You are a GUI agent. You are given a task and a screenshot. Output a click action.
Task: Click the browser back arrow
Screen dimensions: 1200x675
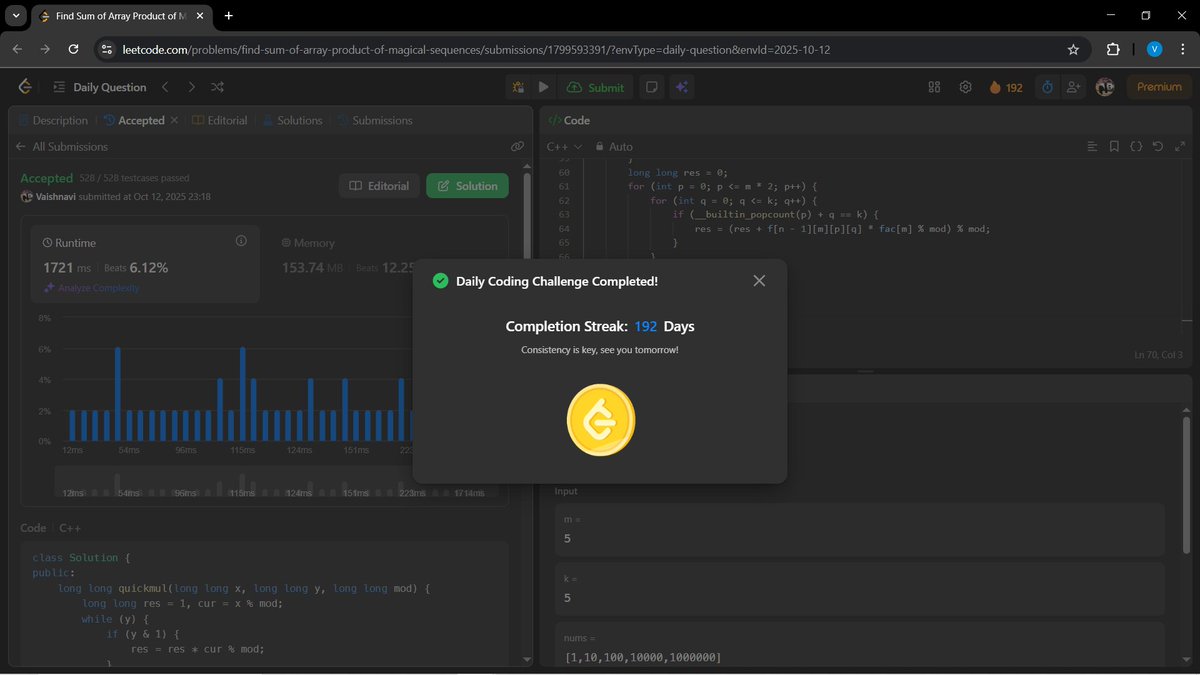coord(18,49)
